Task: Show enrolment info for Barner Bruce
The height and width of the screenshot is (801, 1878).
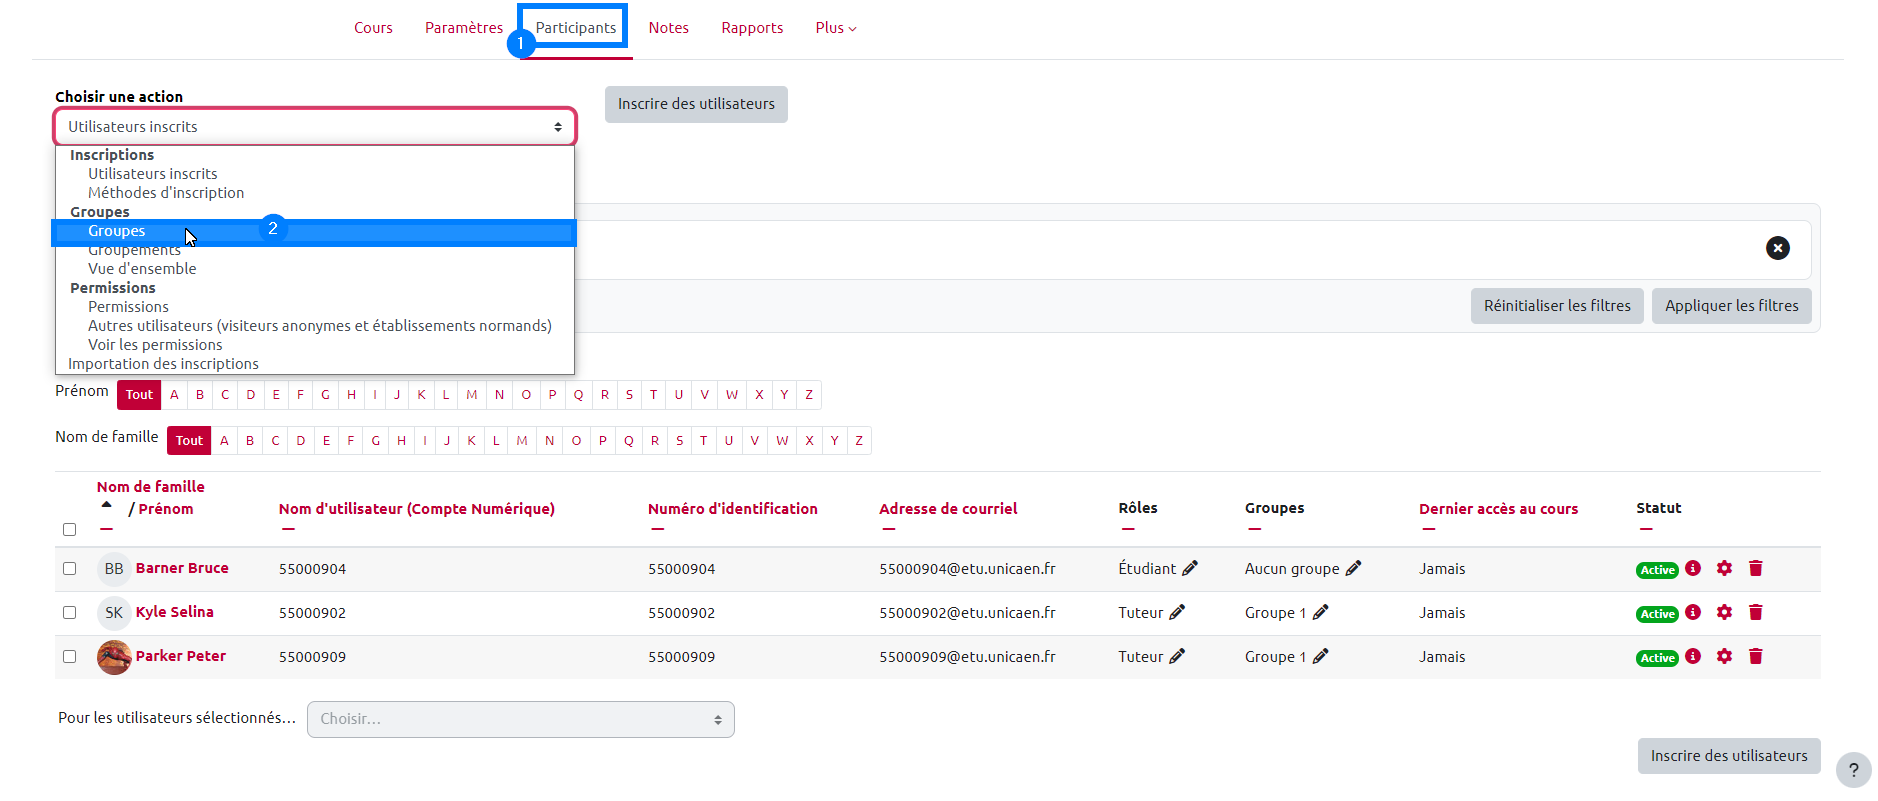Action: 1693,568
